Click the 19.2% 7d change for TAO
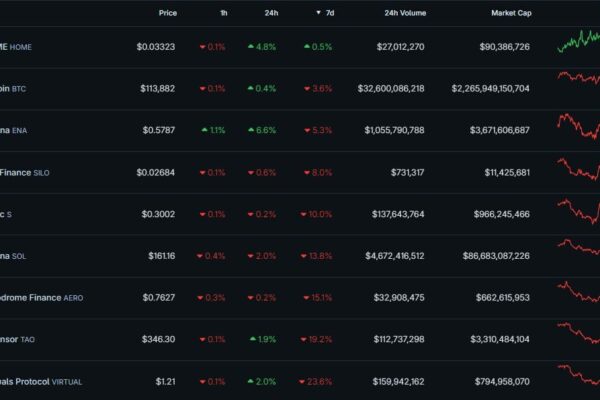Image resolution: width=600 pixels, height=400 pixels. point(316,339)
